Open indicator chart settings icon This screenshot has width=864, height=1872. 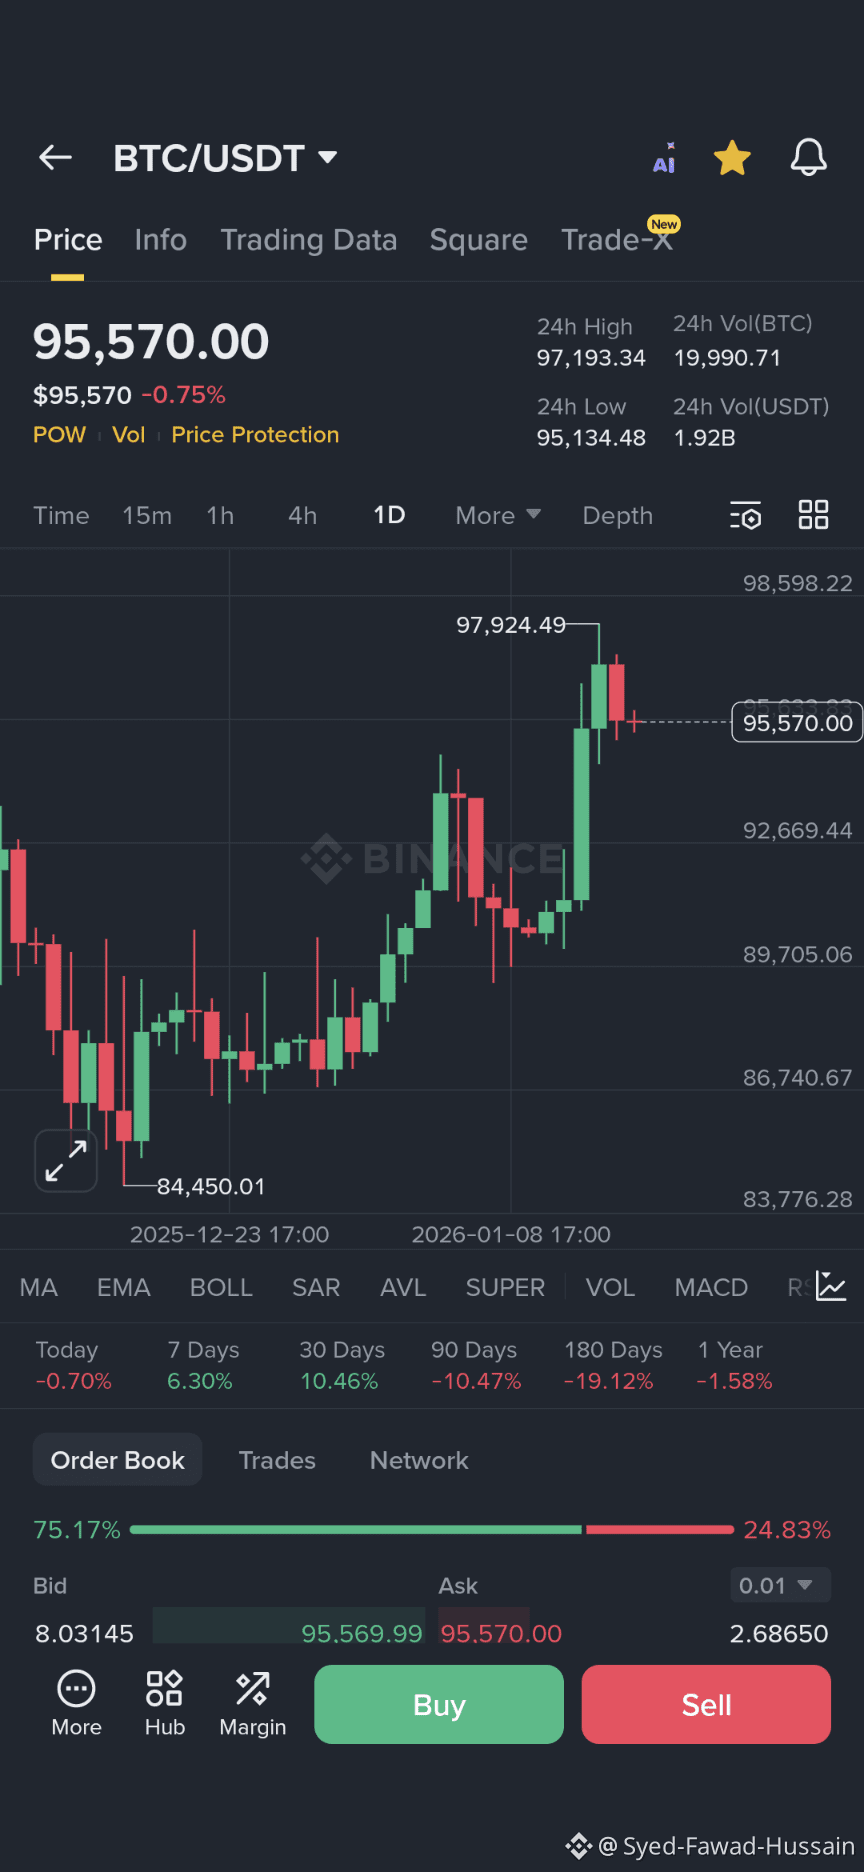[x=831, y=1286]
